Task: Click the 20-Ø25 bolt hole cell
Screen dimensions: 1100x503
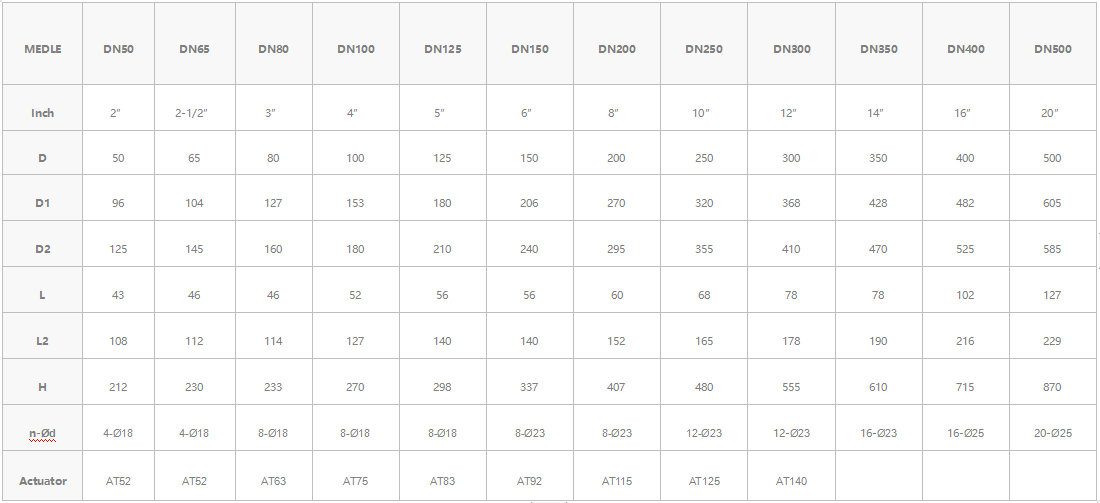Action: click(1052, 433)
